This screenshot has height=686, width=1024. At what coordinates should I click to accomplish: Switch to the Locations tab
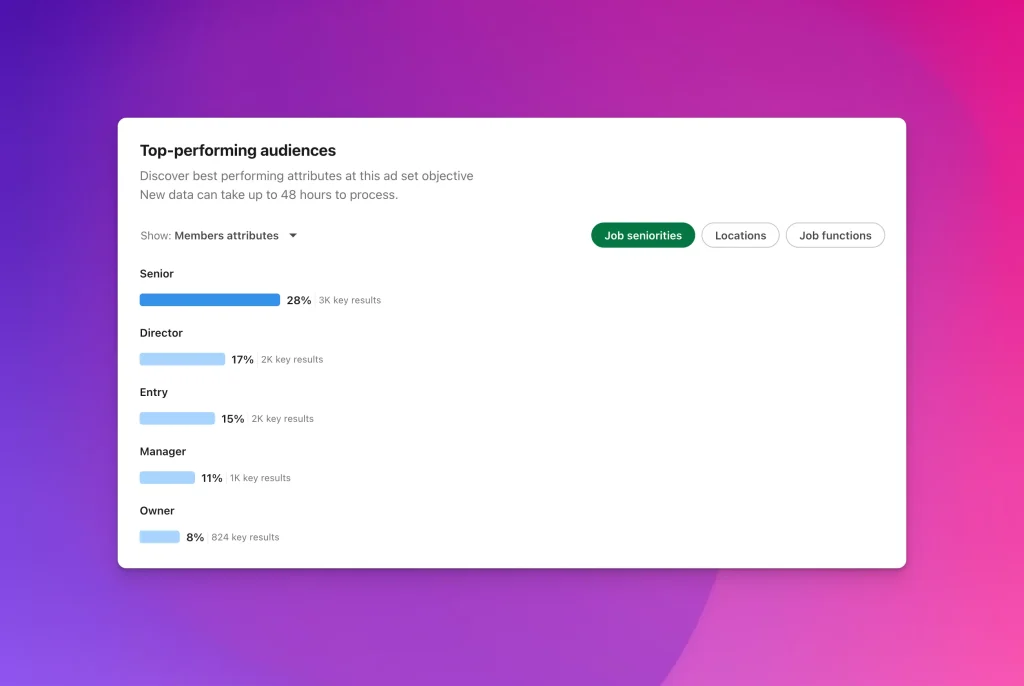point(740,235)
